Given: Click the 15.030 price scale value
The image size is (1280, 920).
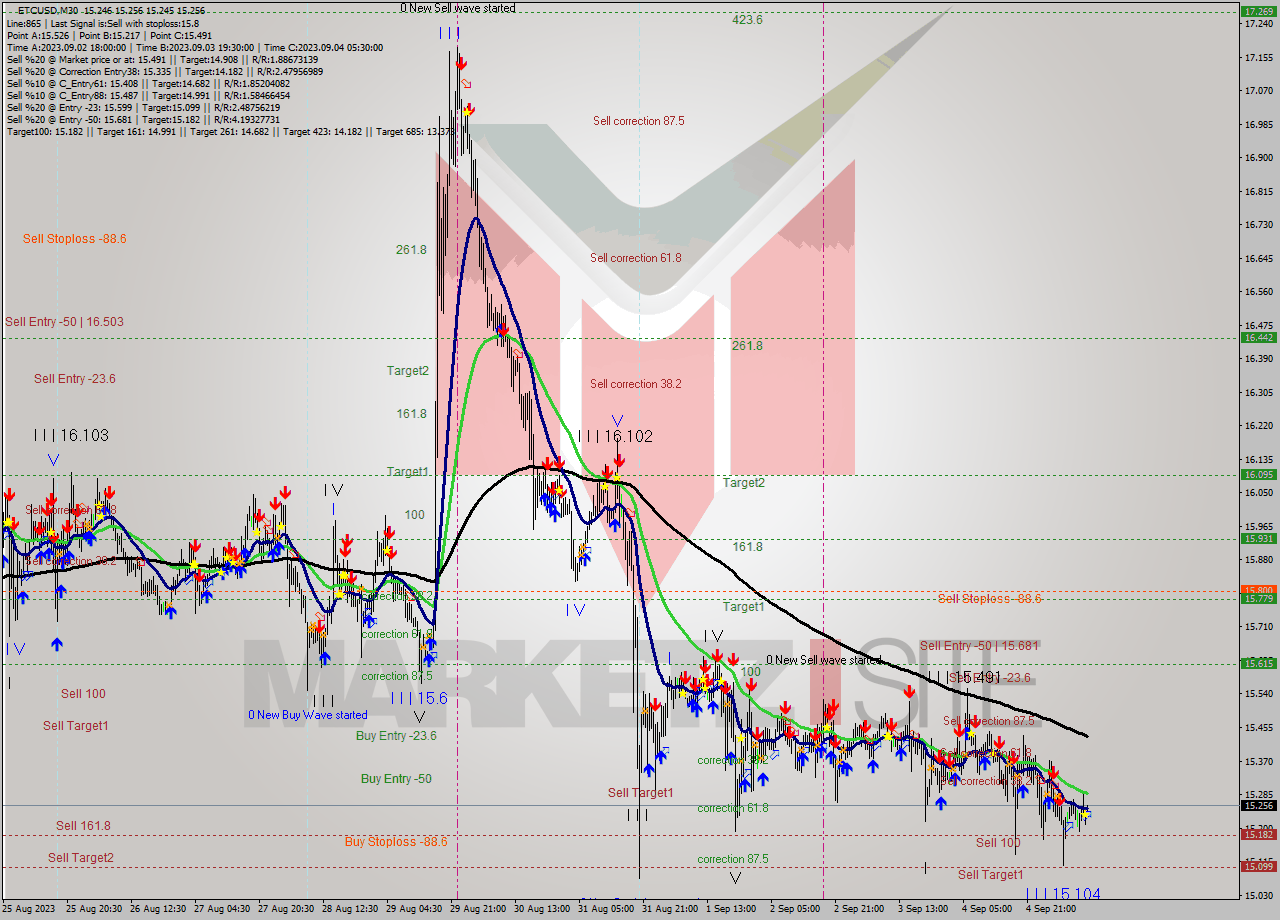Looking at the screenshot, I should (x=1258, y=894).
